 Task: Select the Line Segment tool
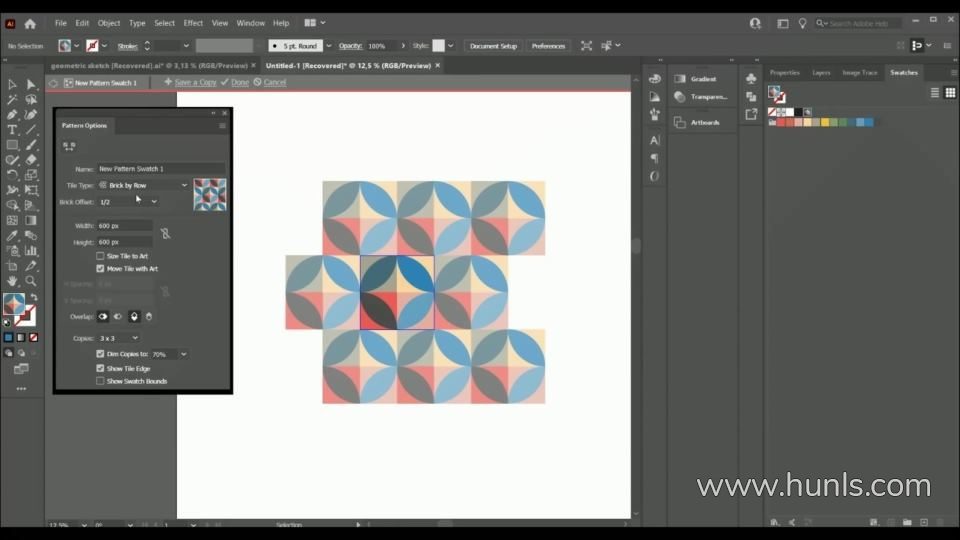tap(31, 130)
